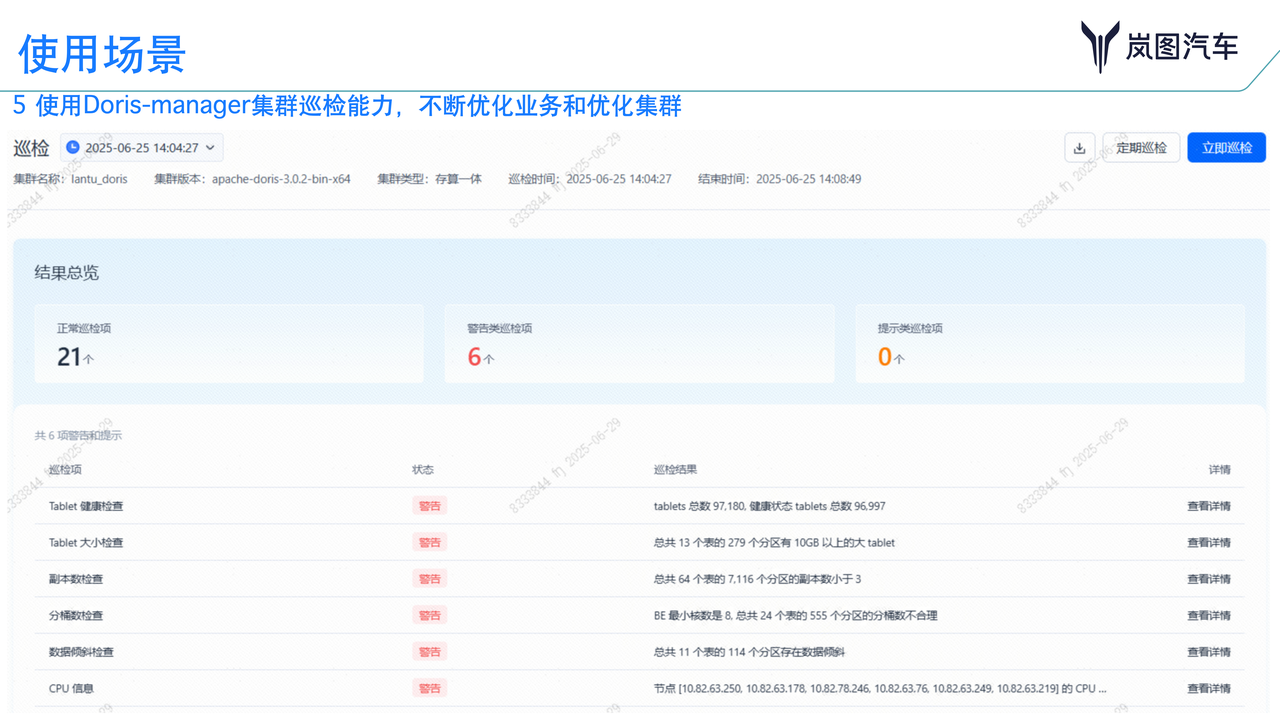Click the 巡检 page title
This screenshot has width=1280, height=720.
[31, 147]
